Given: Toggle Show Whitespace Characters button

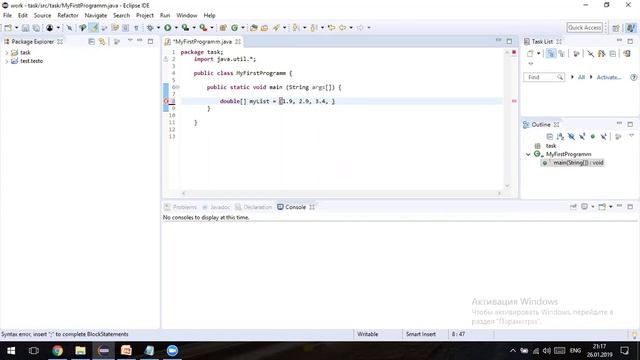Looking at the screenshot, I should (136, 28).
